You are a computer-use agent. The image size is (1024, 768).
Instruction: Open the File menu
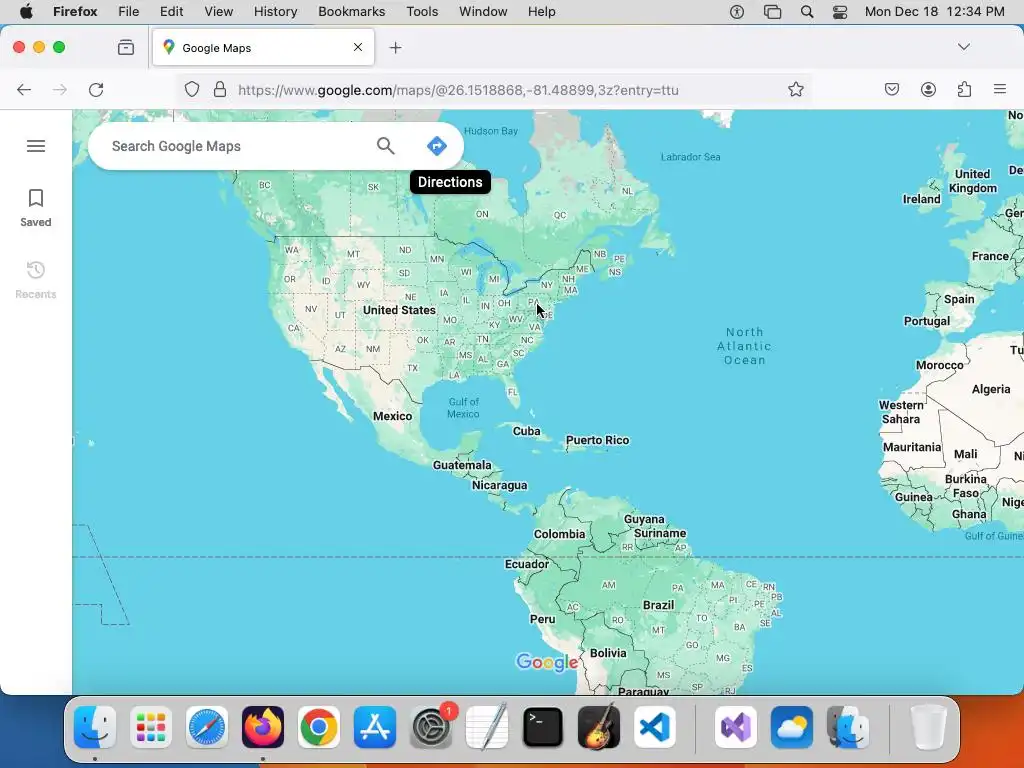point(129,12)
